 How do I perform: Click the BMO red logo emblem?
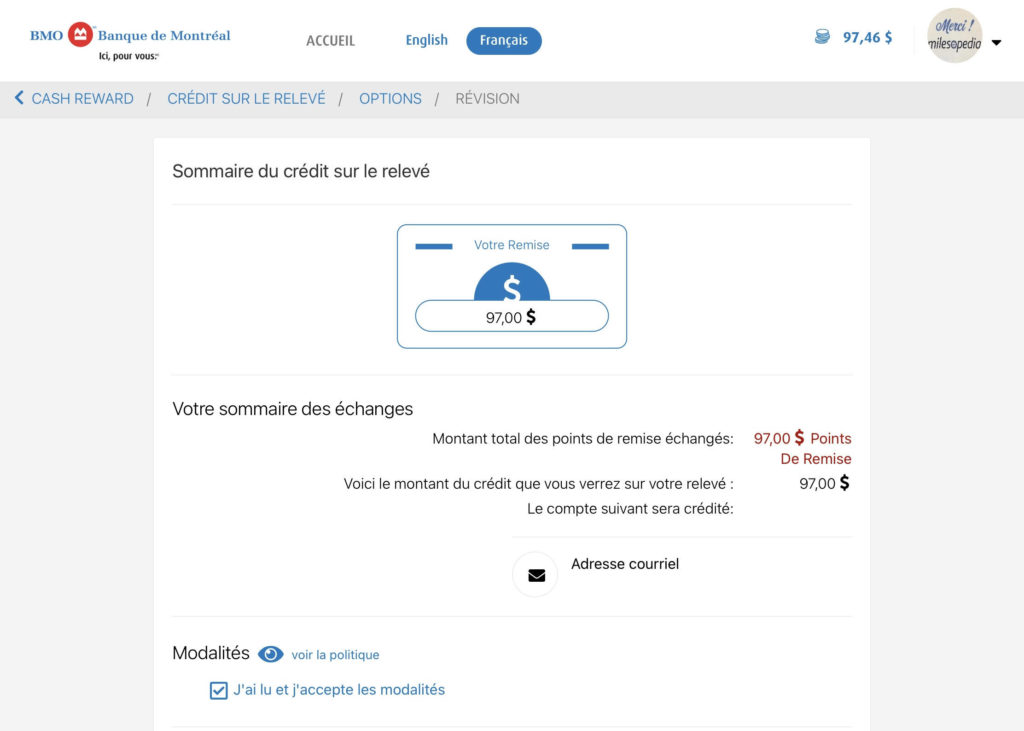pyautogui.click(x=80, y=36)
